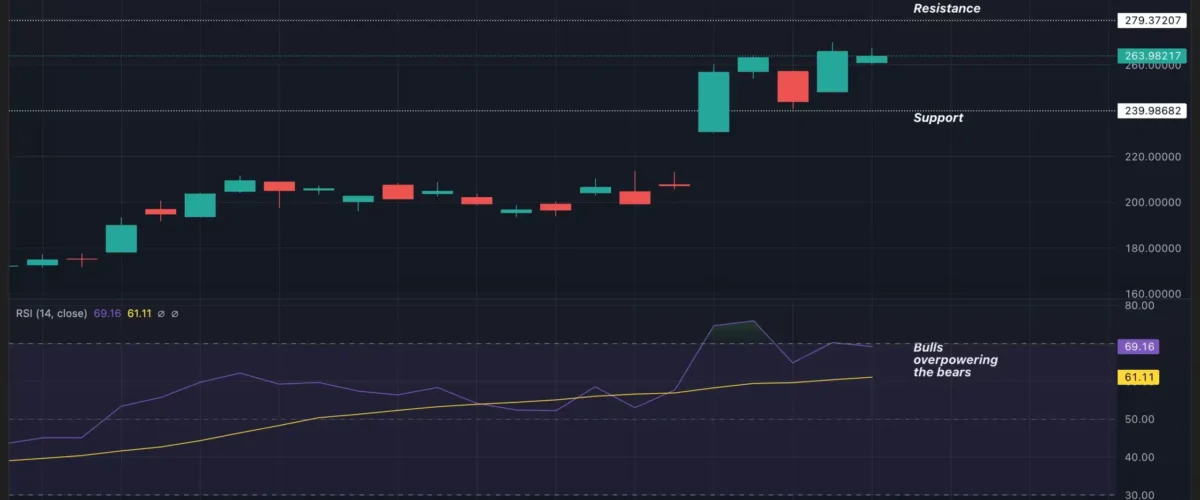Click the second ∅ icon in RSI legend
This screenshot has height=500, width=1200.
(176, 314)
